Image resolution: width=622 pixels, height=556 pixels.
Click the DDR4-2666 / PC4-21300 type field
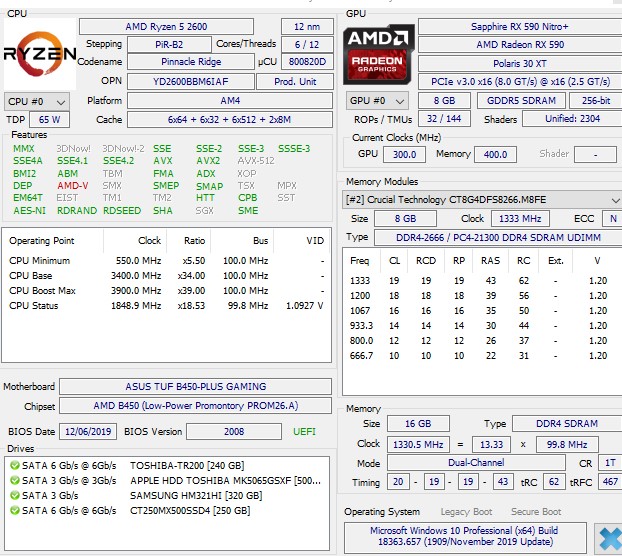tap(499, 238)
